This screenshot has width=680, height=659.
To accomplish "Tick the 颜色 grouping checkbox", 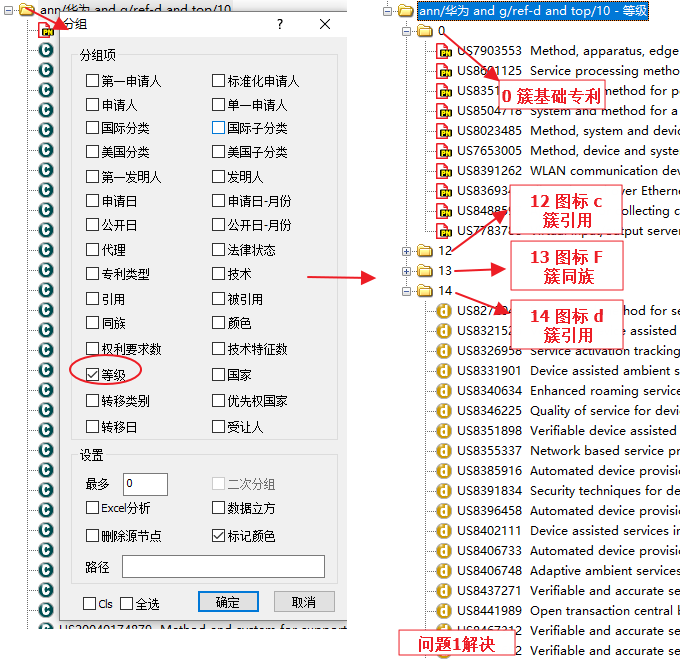I will 219,323.
